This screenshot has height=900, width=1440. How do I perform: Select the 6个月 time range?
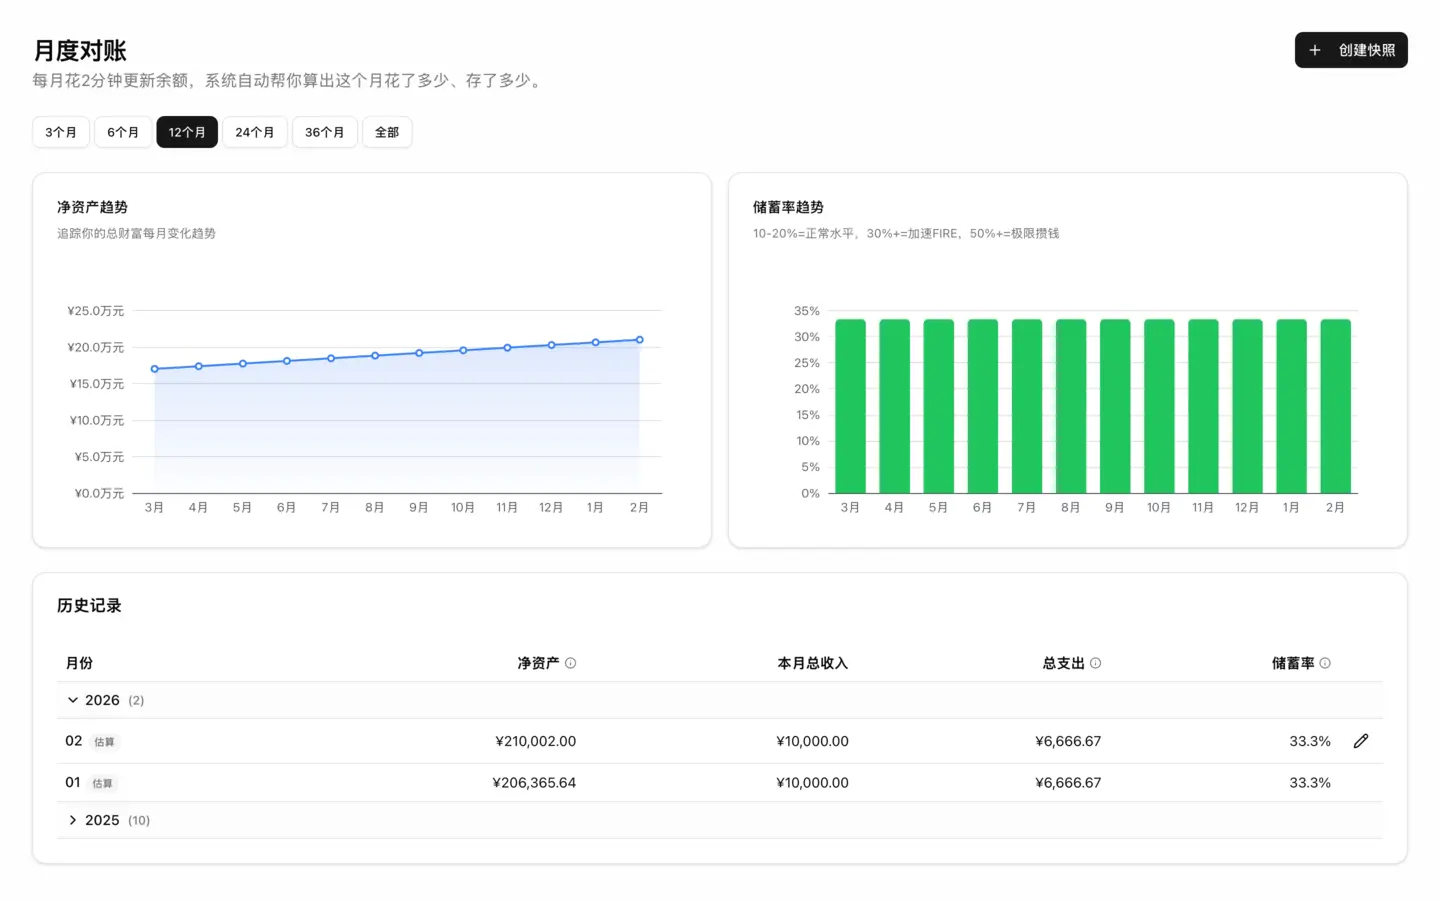coord(123,132)
